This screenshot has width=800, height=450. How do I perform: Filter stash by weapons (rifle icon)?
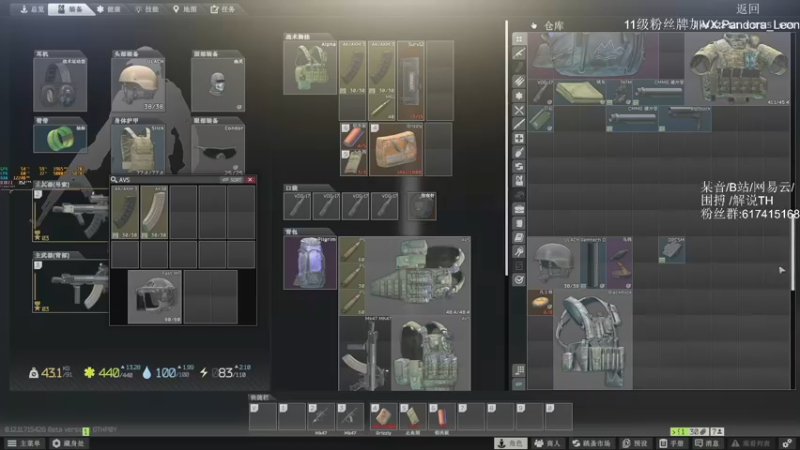pos(519,53)
